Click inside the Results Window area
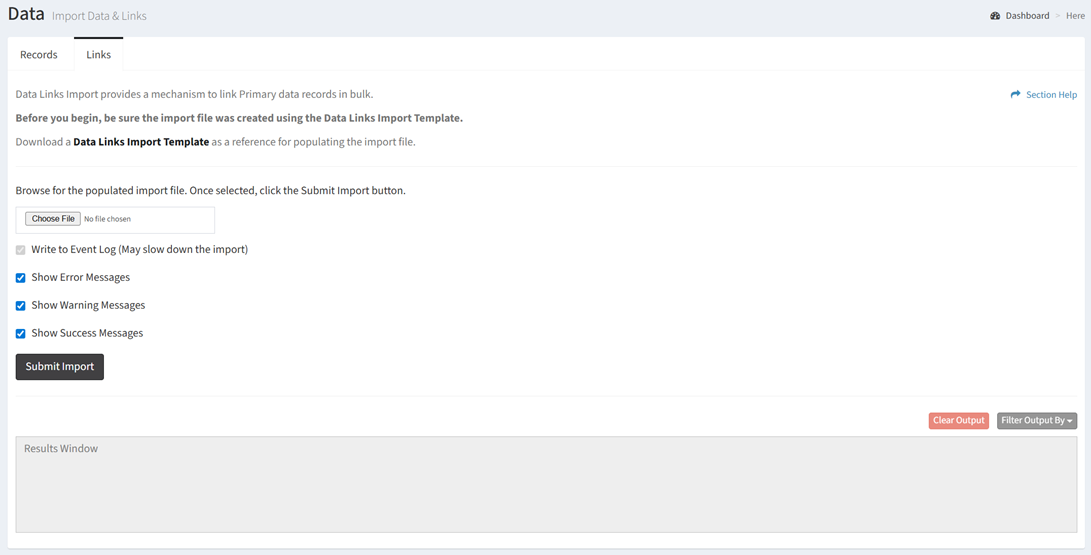 pos(546,485)
